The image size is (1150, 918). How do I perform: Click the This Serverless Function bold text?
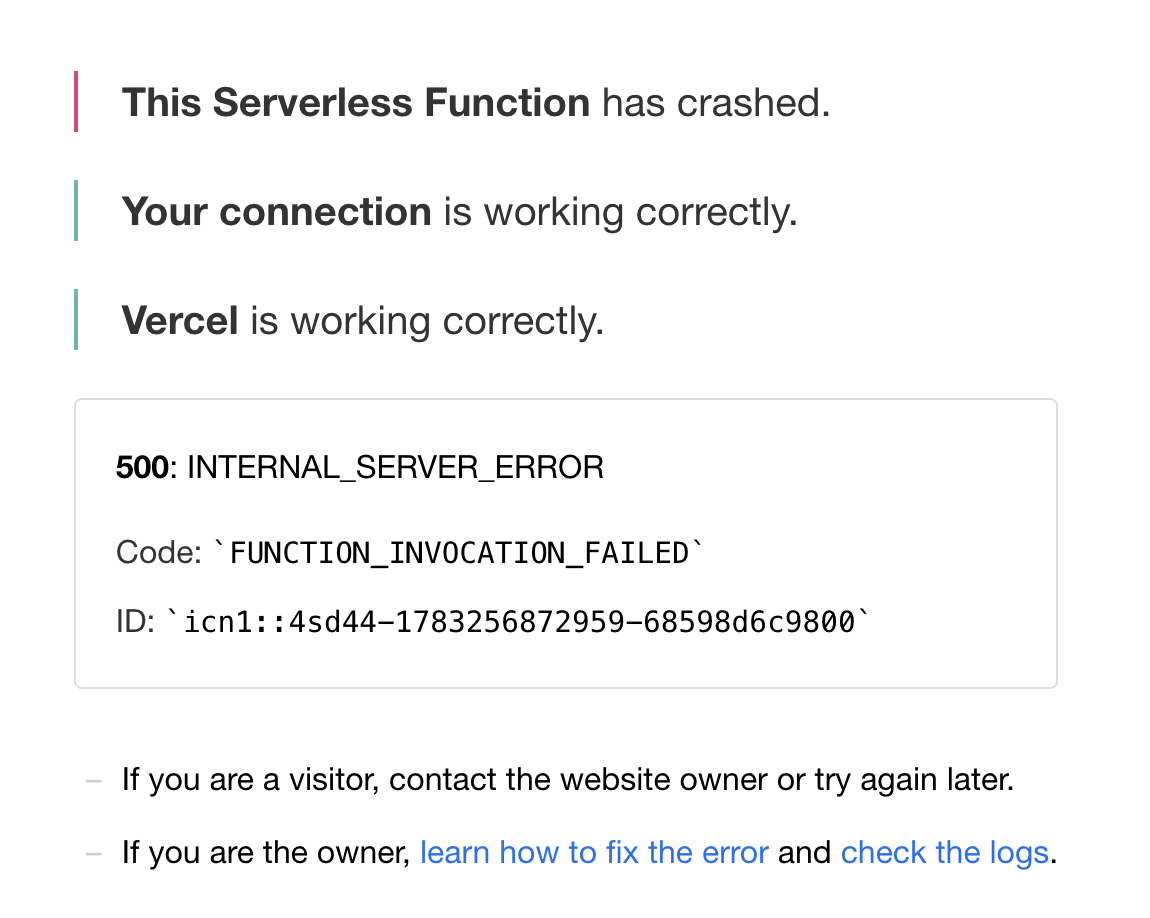[x=356, y=102]
